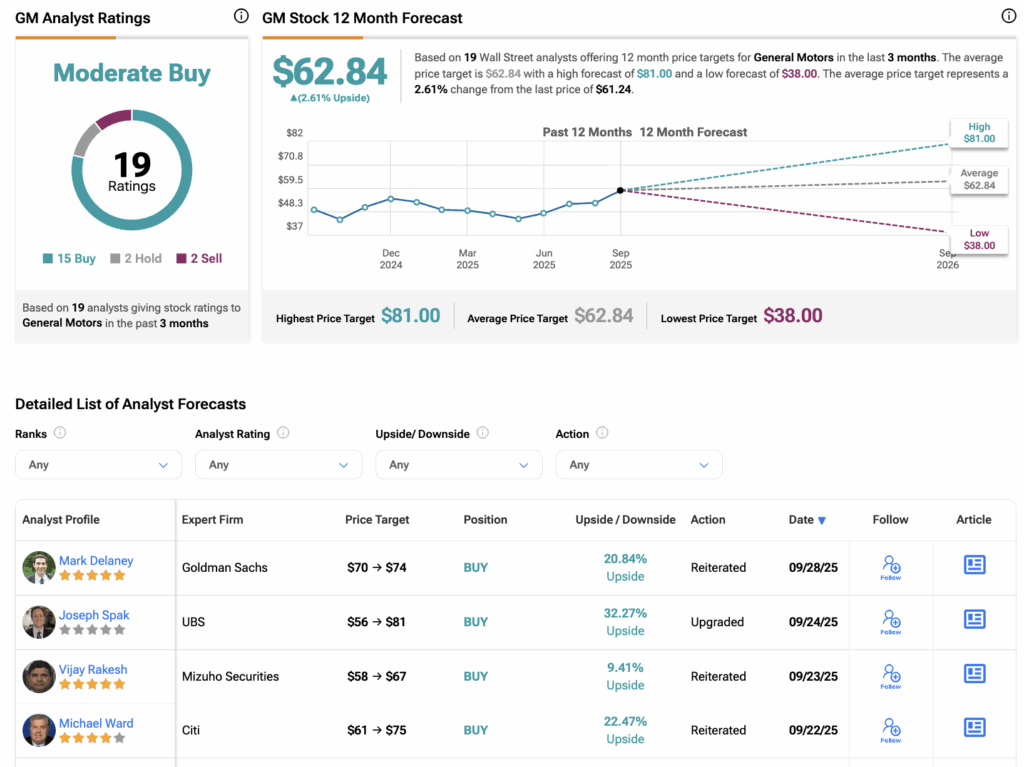The image size is (1024, 767).
Task: Open Mark Delaney's analyst profile
Action: click(x=96, y=561)
